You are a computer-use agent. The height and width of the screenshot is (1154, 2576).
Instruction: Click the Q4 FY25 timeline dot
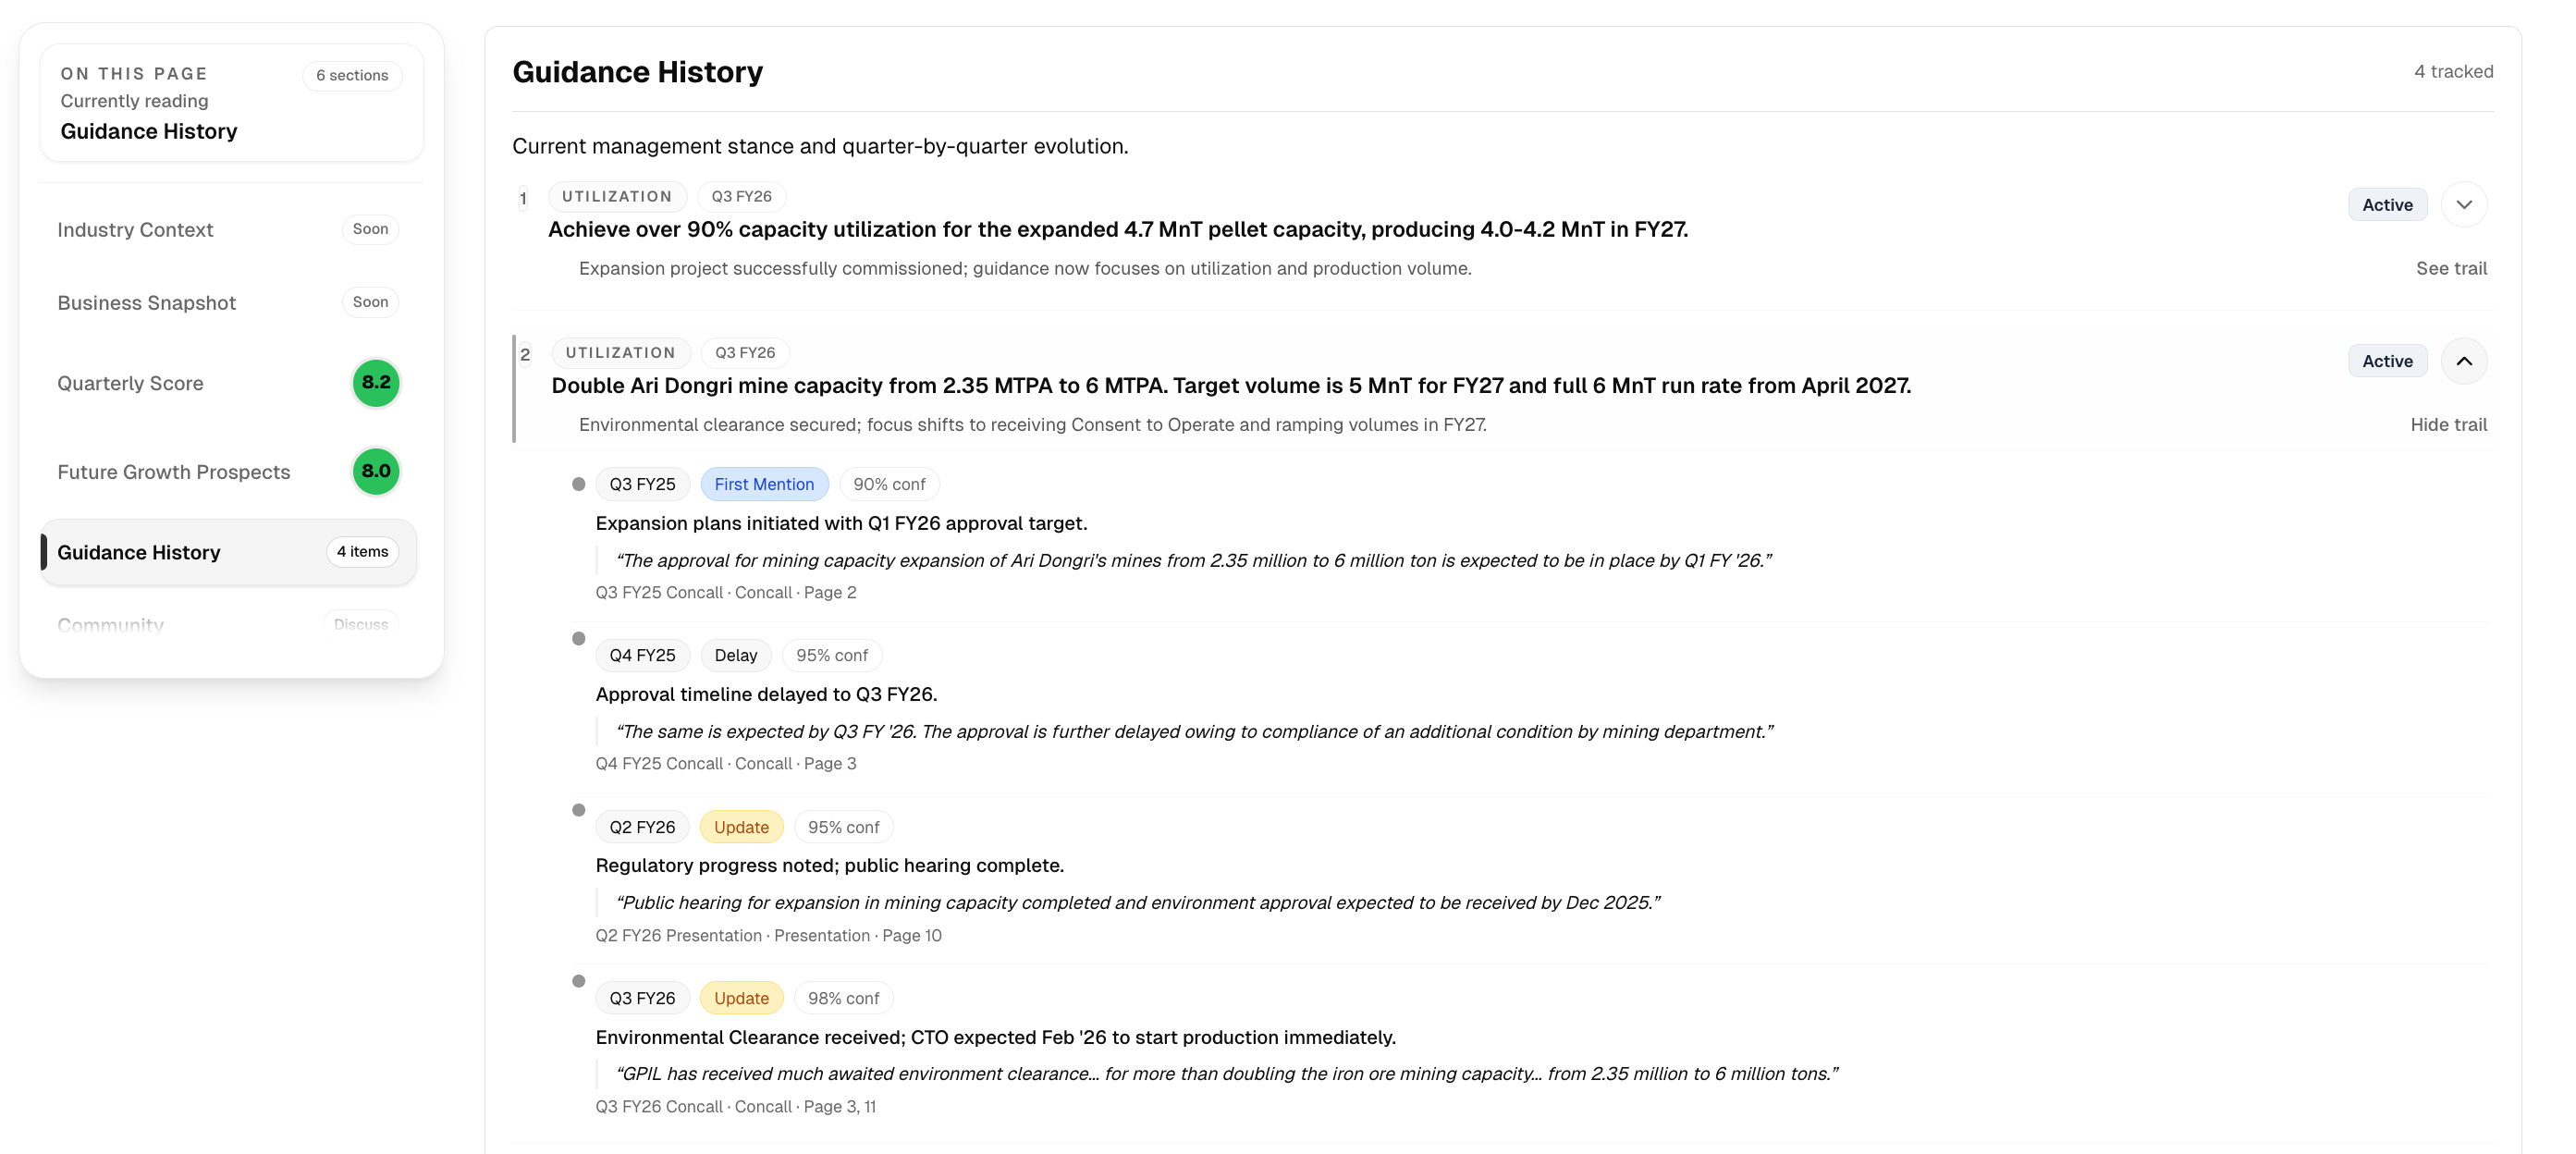(x=578, y=639)
